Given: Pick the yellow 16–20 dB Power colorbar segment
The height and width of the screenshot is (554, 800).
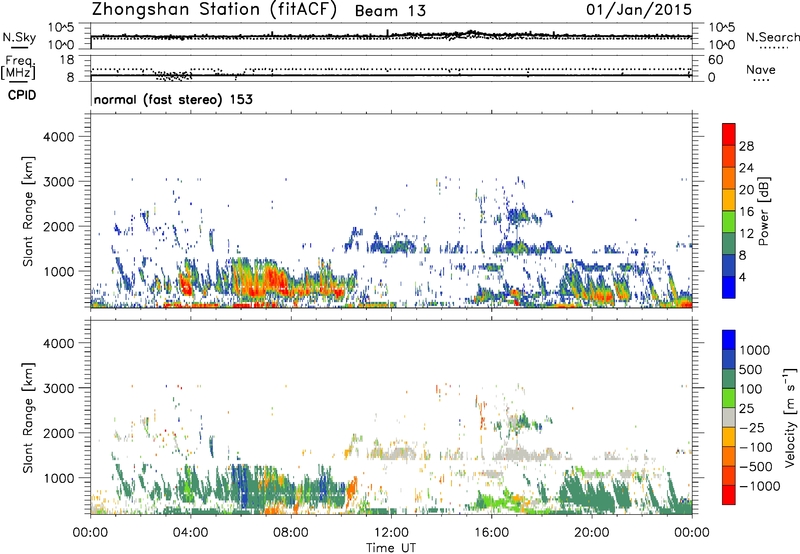Looking at the screenshot, I should [729, 201].
